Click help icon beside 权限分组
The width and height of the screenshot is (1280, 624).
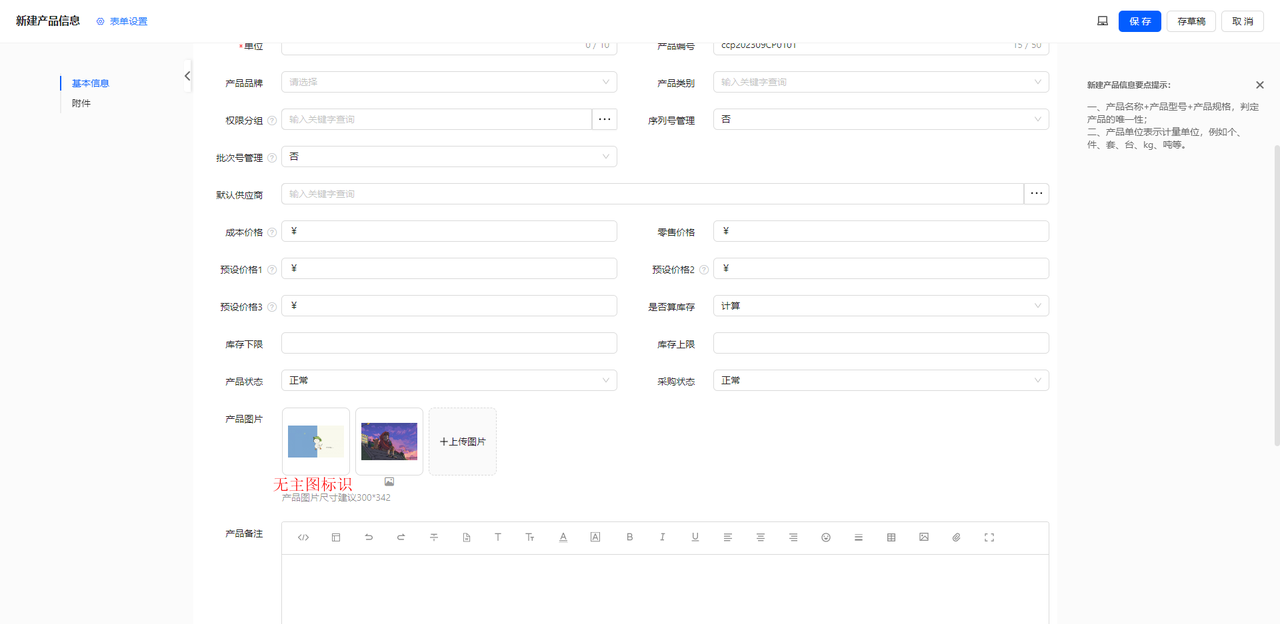(x=272, y=121)
